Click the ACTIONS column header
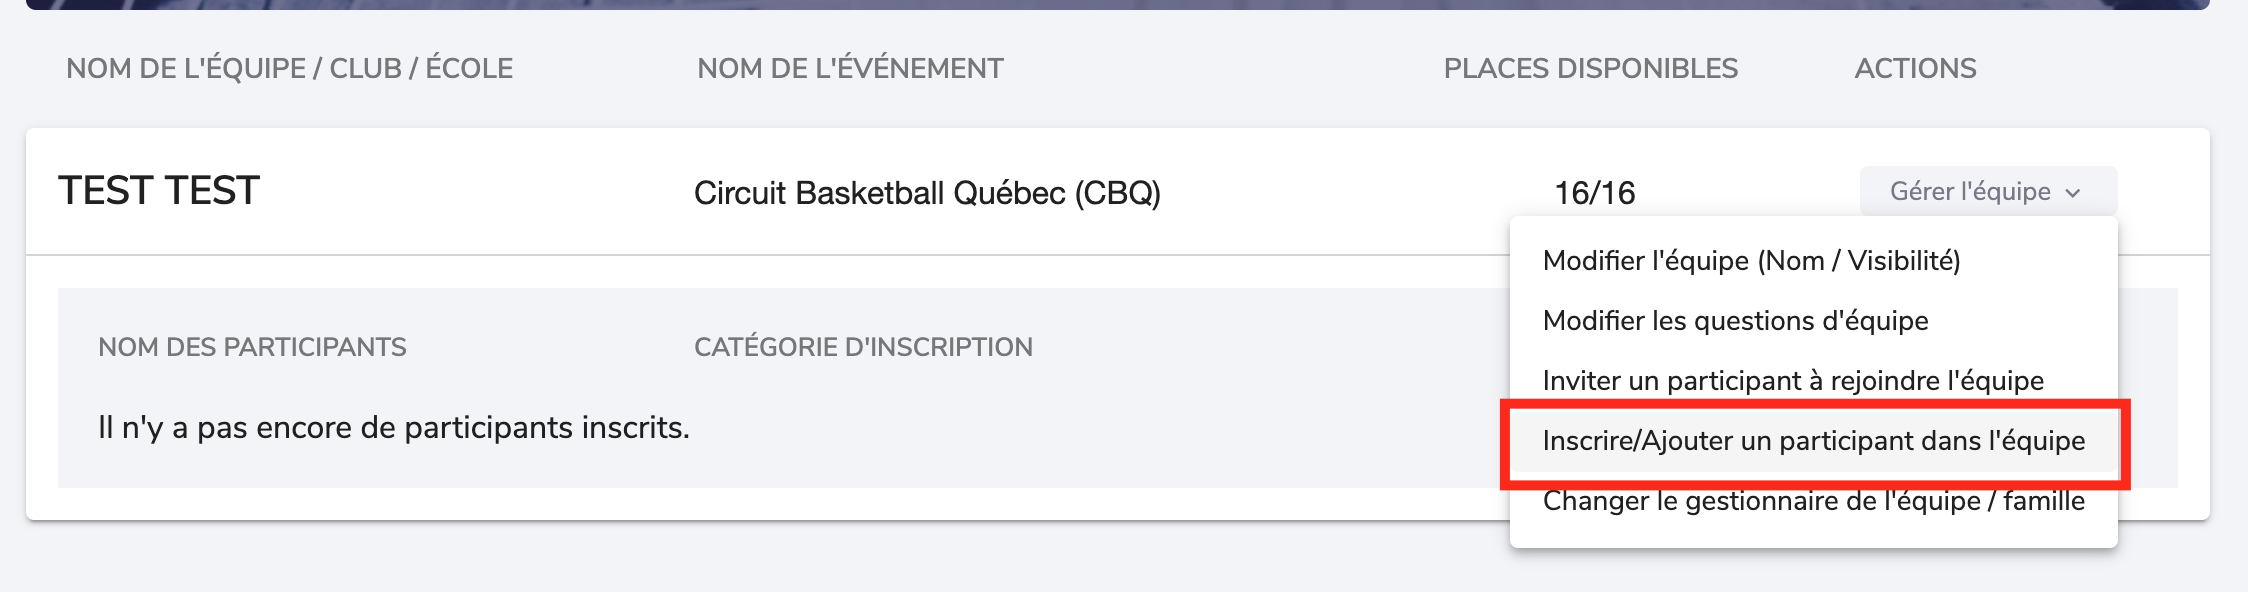 point(1915,69)
